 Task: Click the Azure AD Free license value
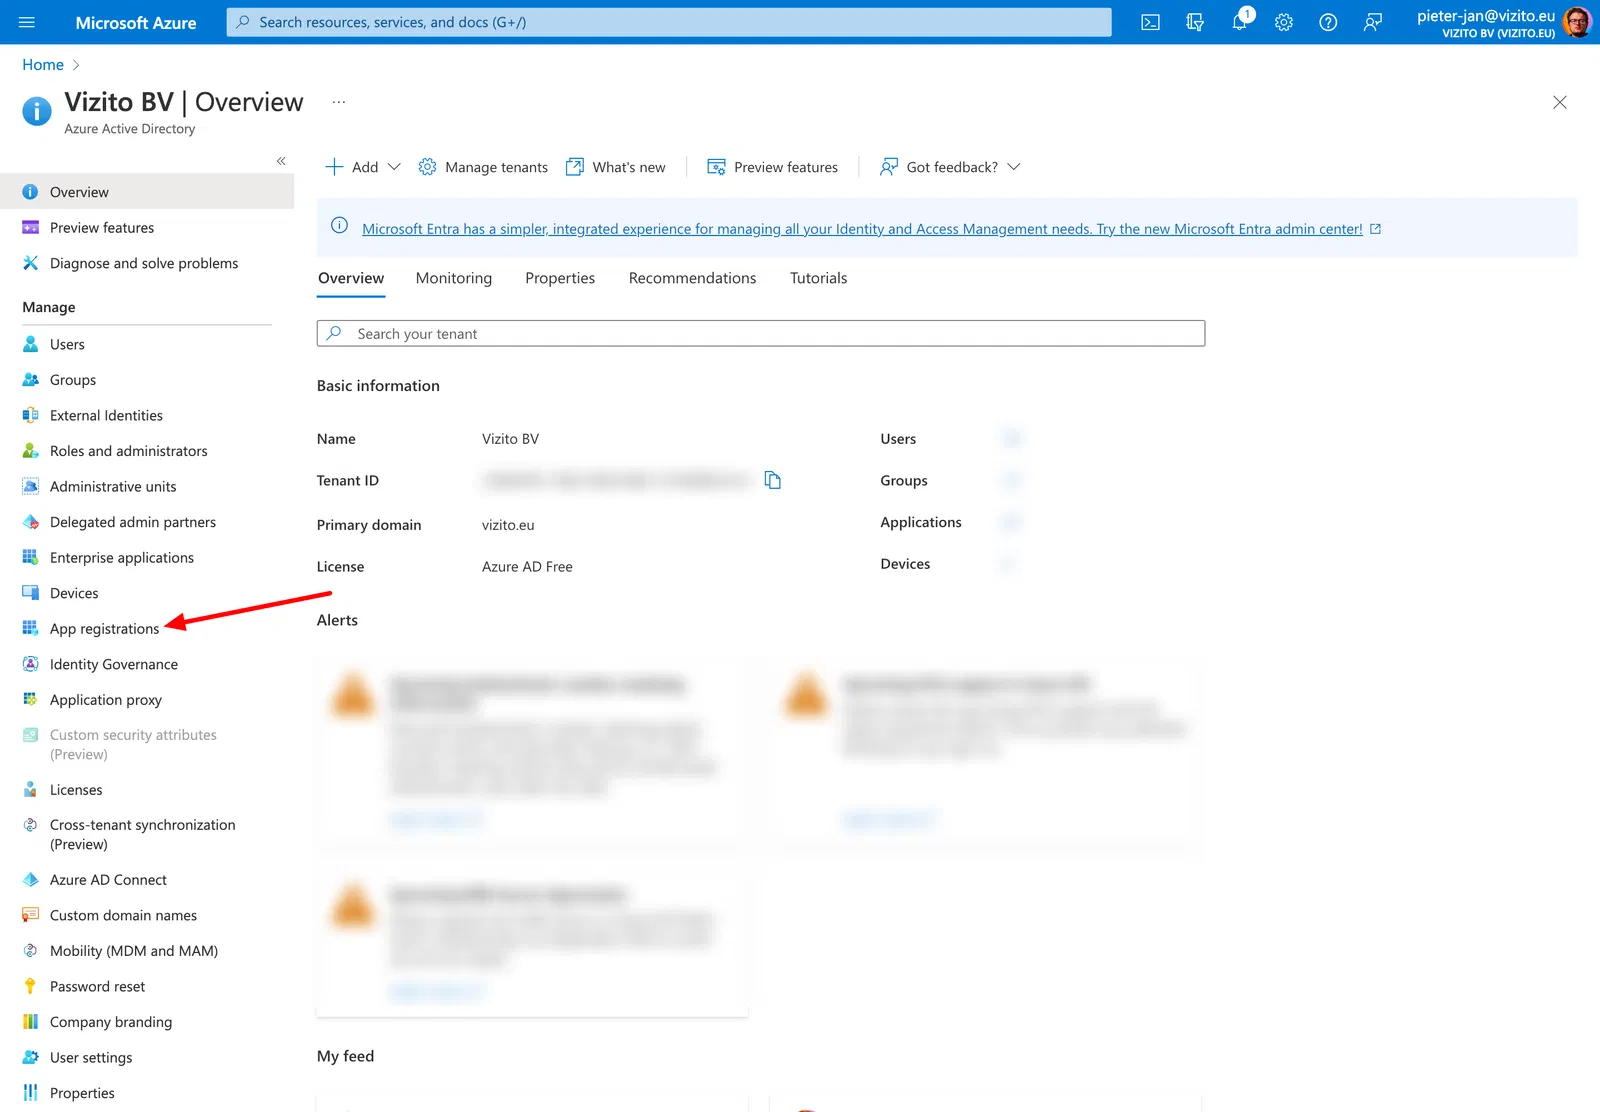tap(527, 566)
